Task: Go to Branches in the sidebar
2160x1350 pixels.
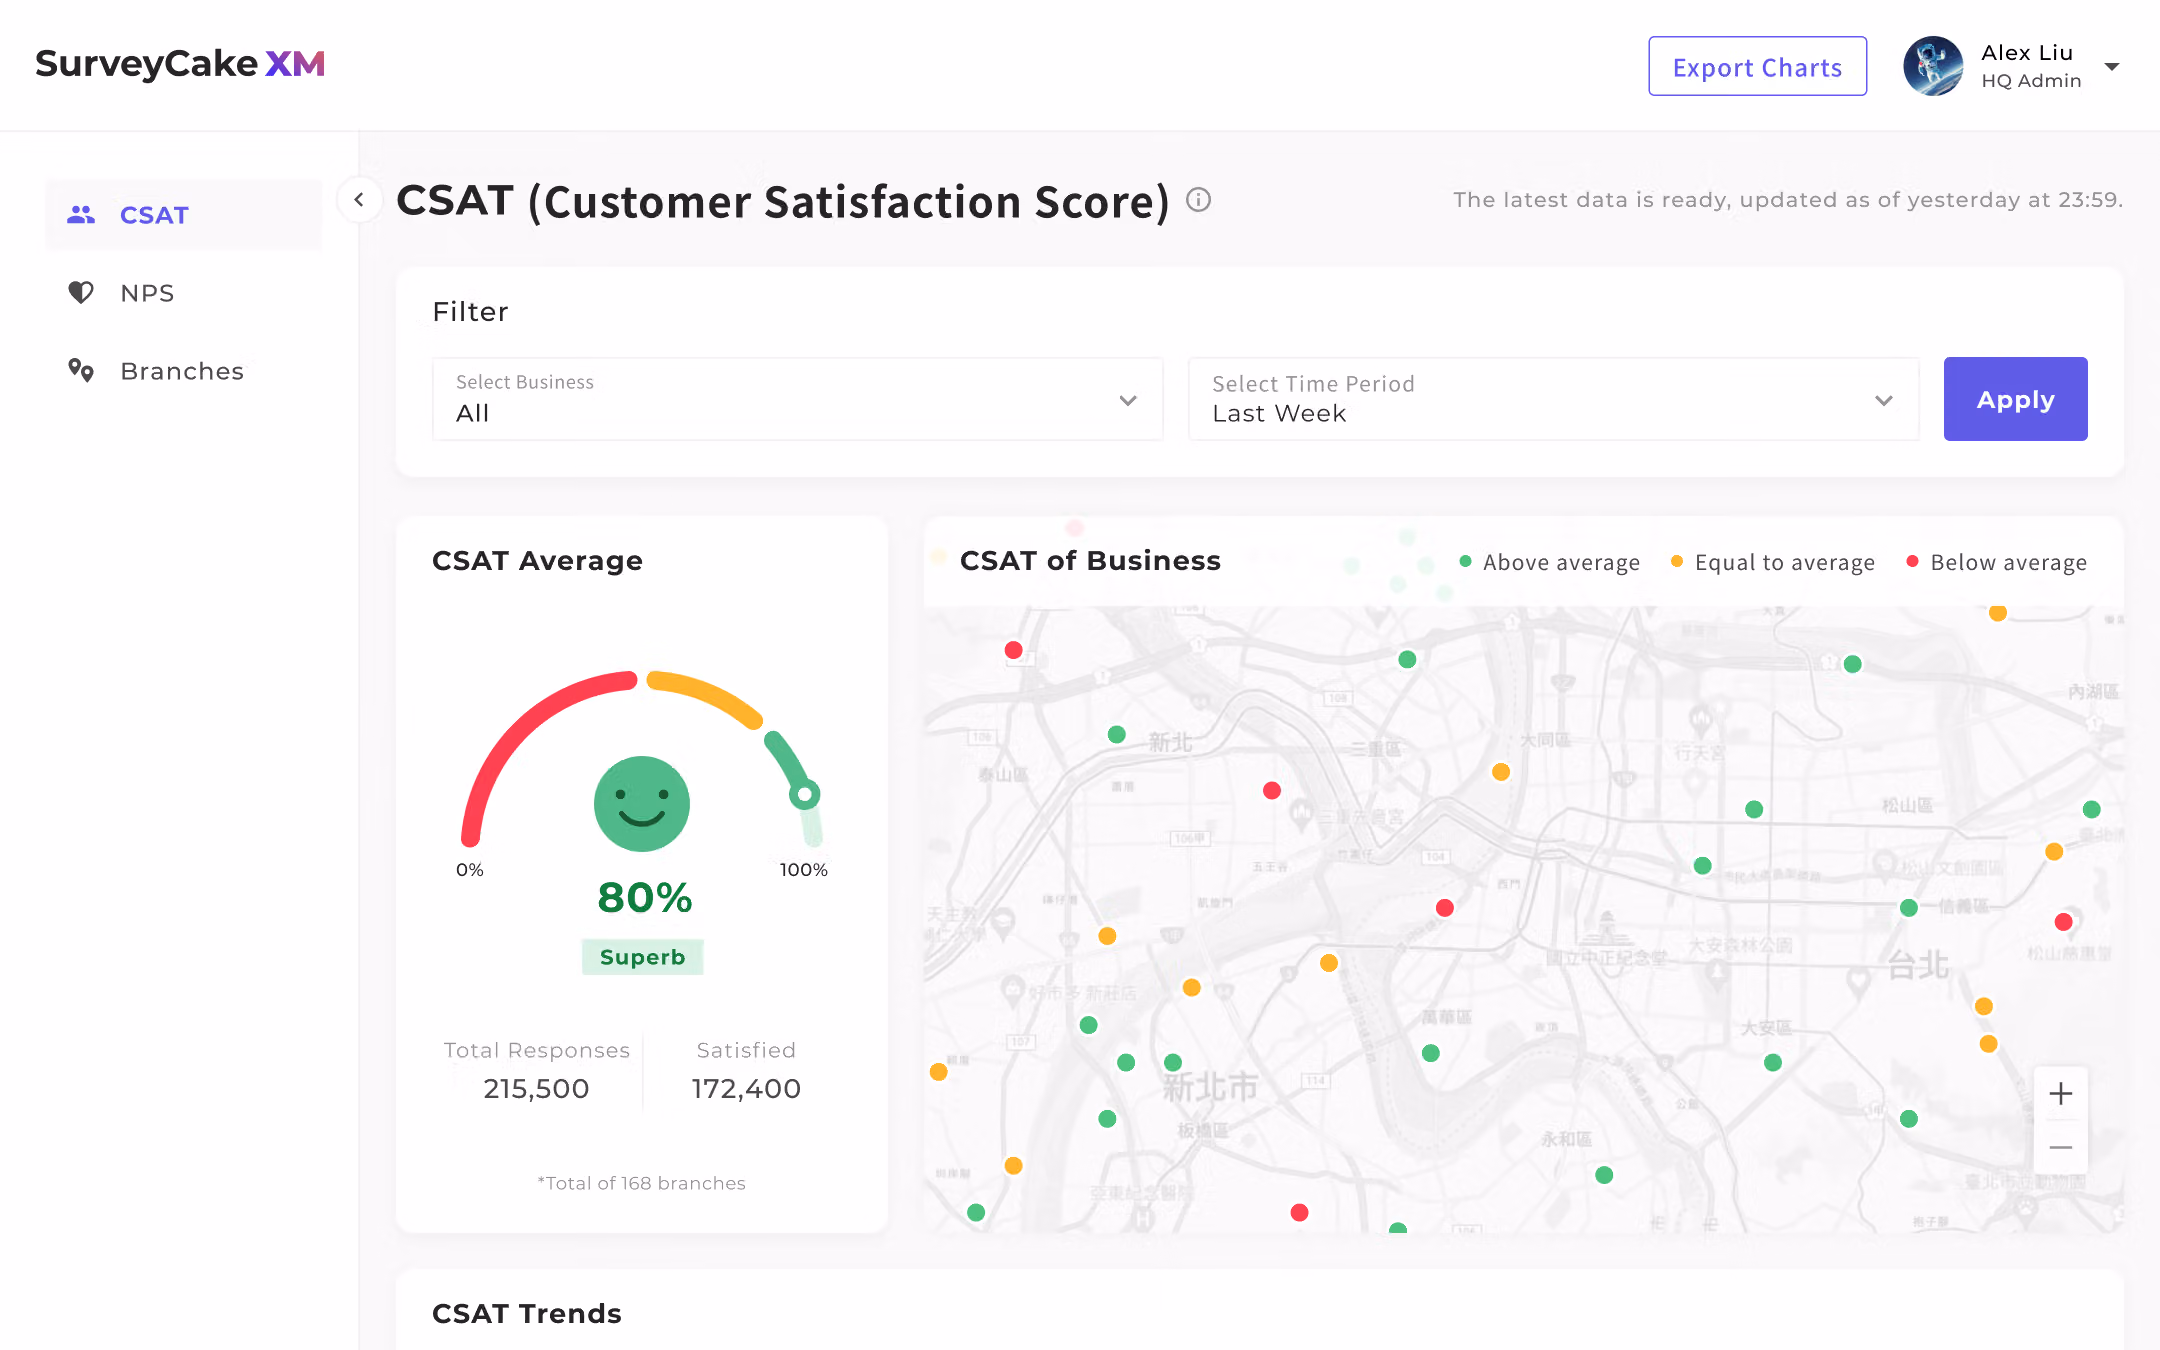Action: pyautogui.click(x=184, y=371)
